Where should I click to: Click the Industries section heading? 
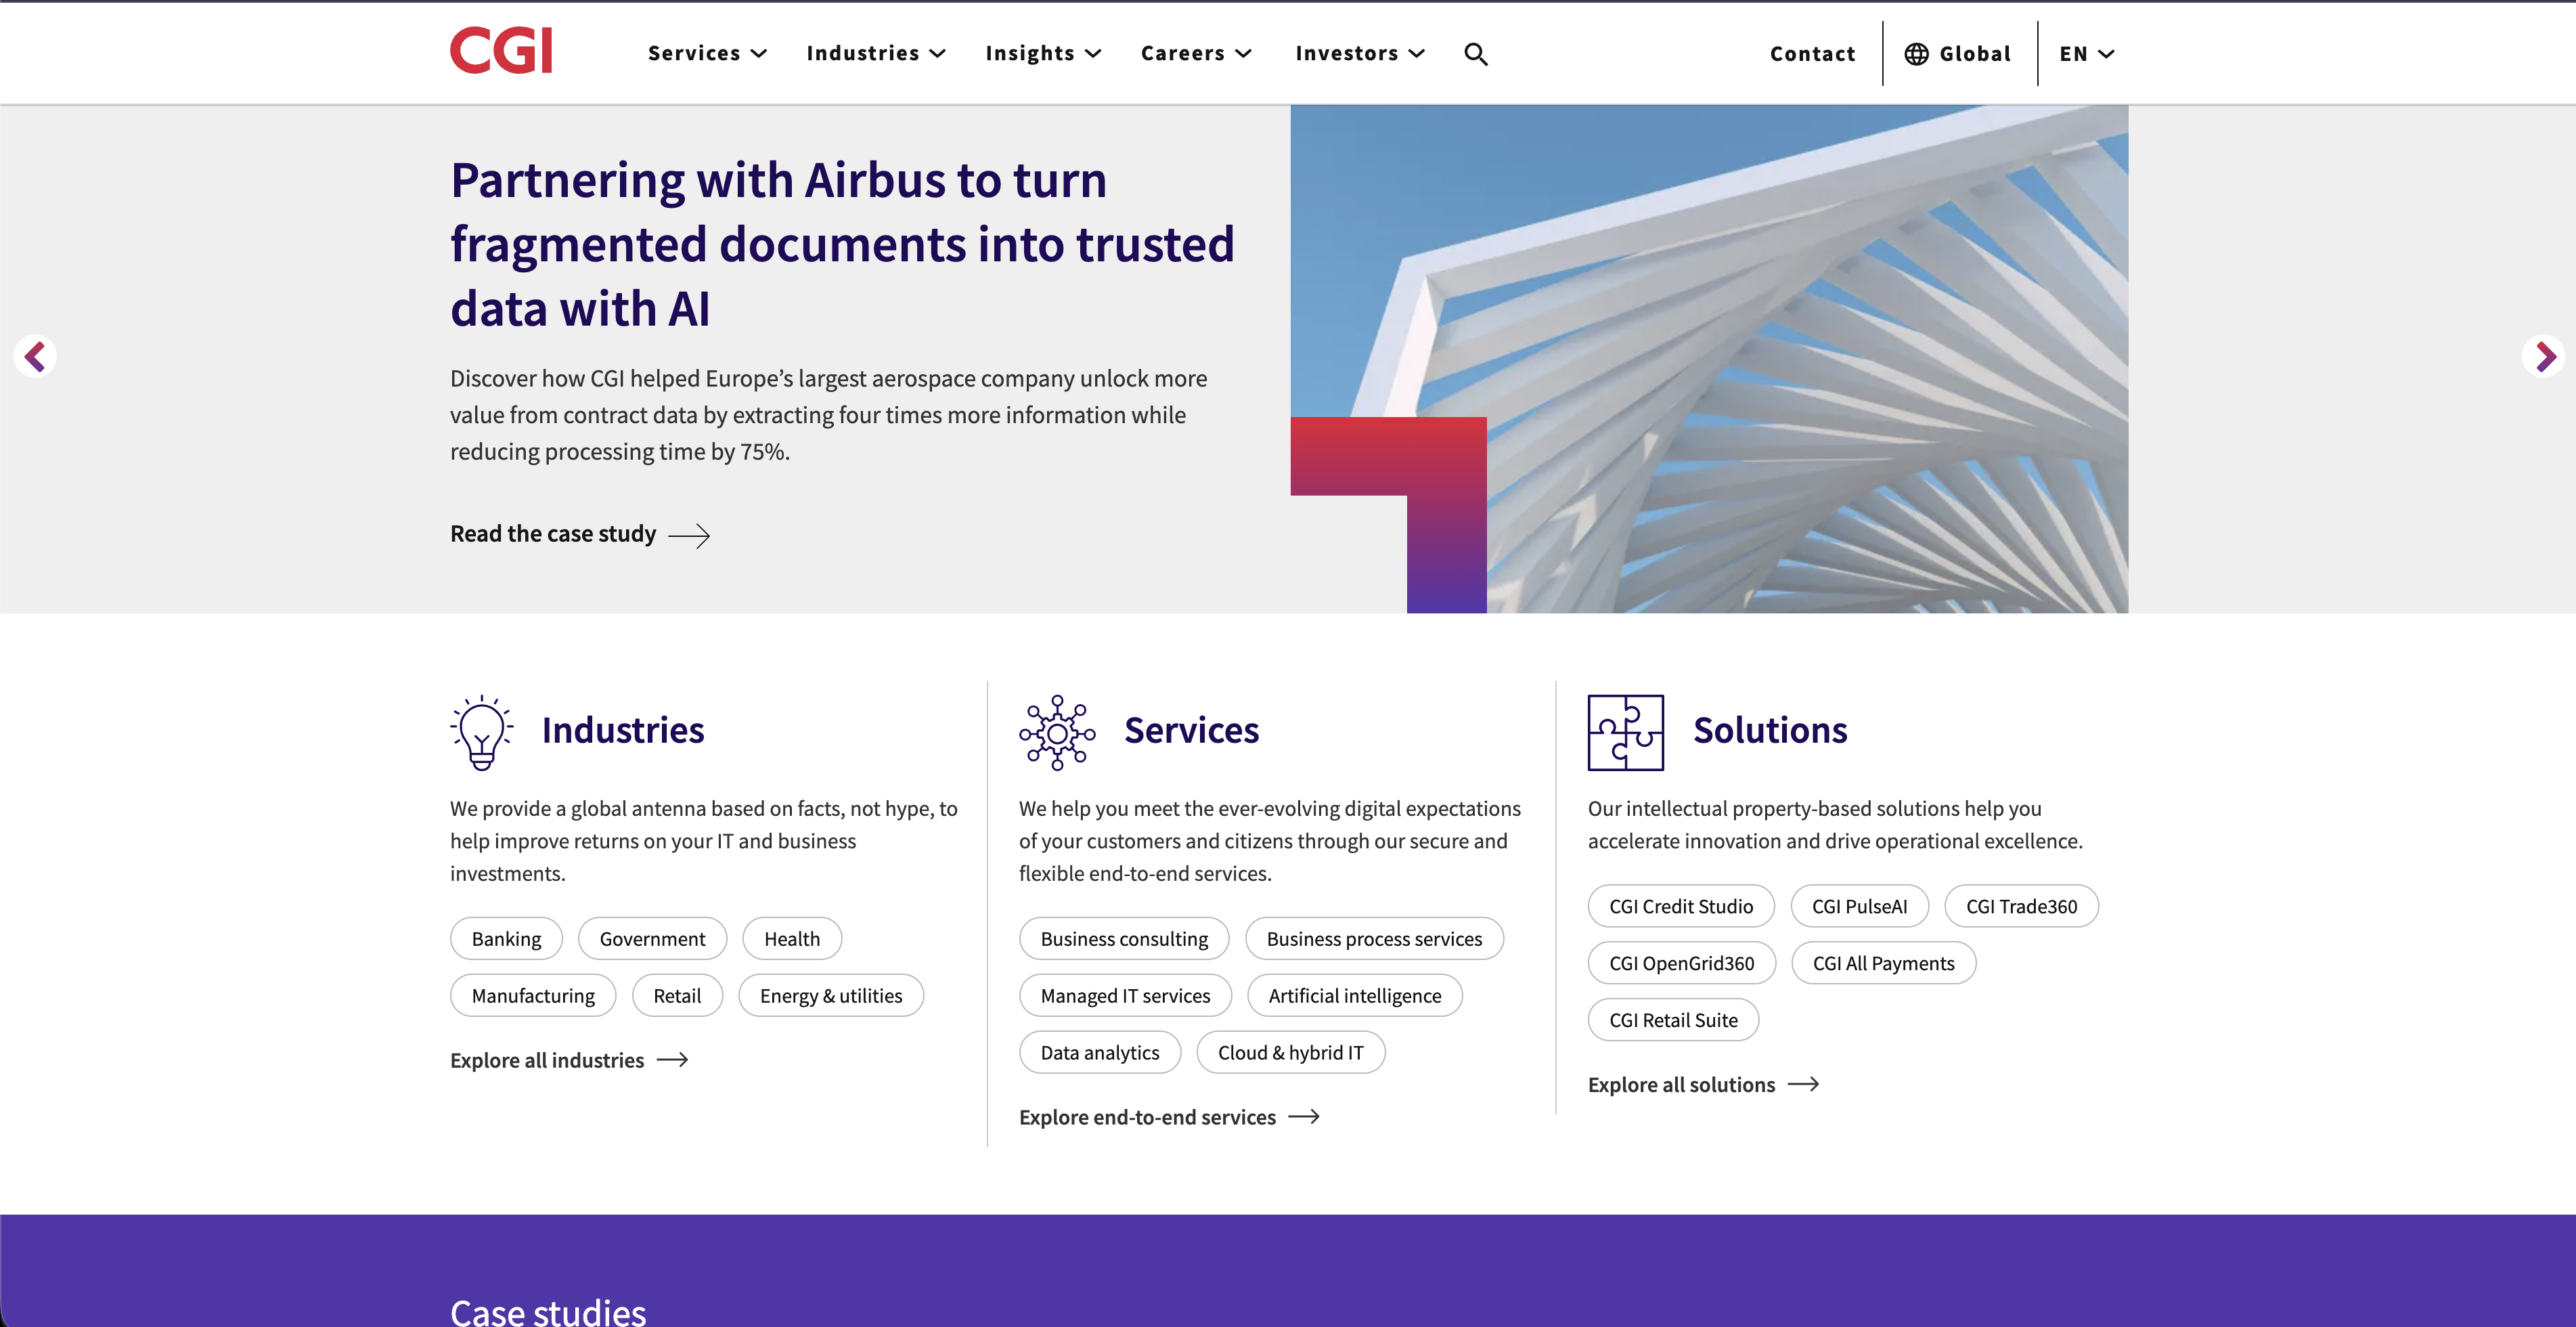(623, 730)
